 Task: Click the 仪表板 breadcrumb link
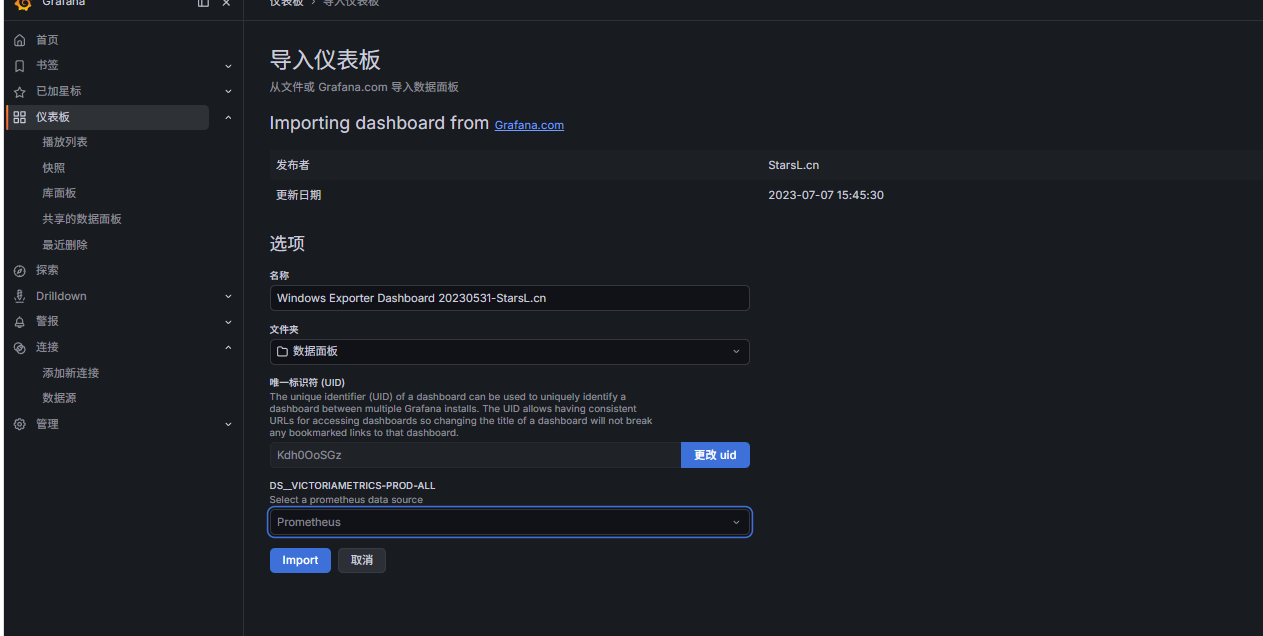(286, 3)
